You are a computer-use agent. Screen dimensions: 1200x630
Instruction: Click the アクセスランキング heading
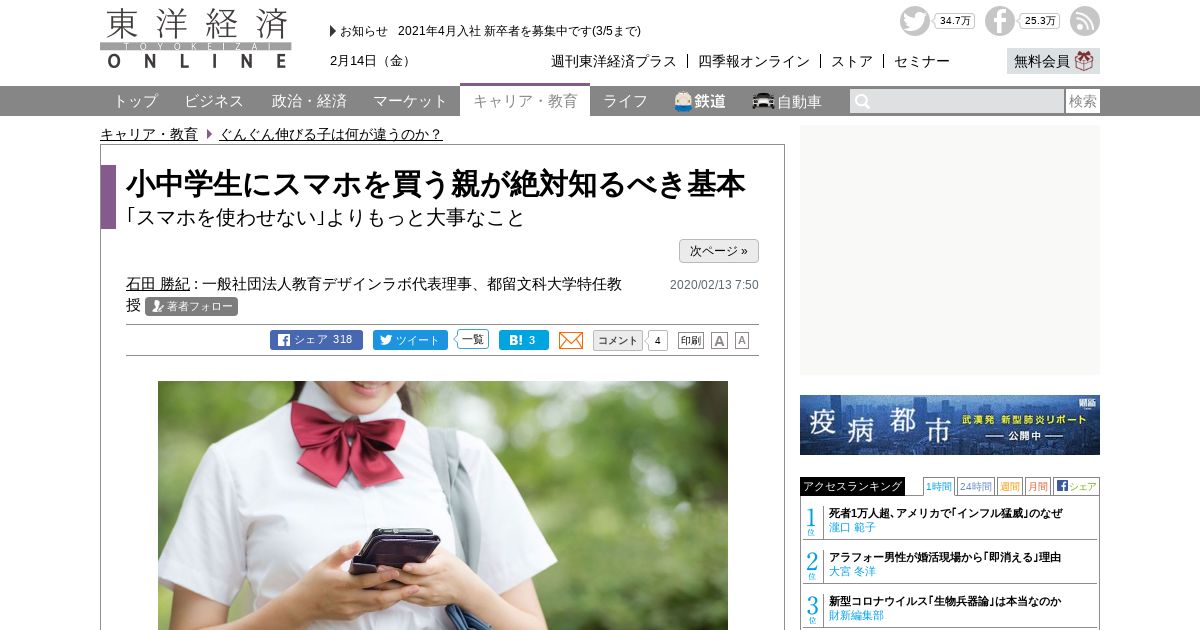(852, 486)
